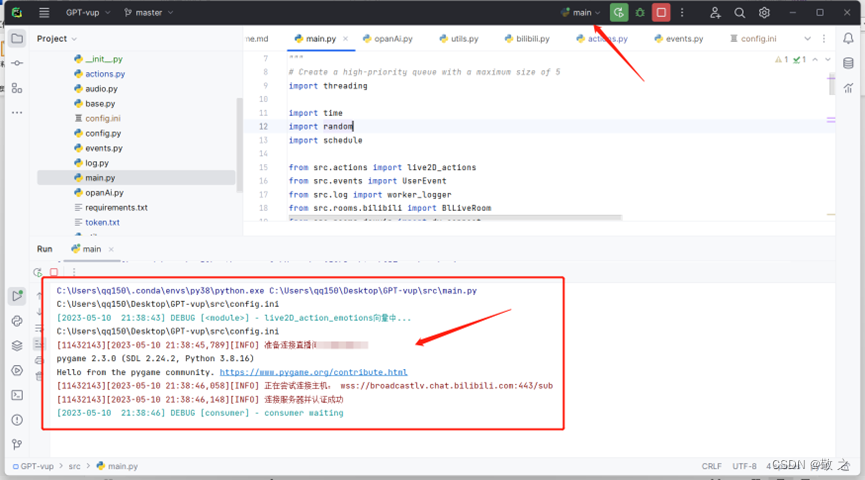Viewport: 865px width, 480px height.
Task: Open the main menu hamburger icon
Action: 44,12
